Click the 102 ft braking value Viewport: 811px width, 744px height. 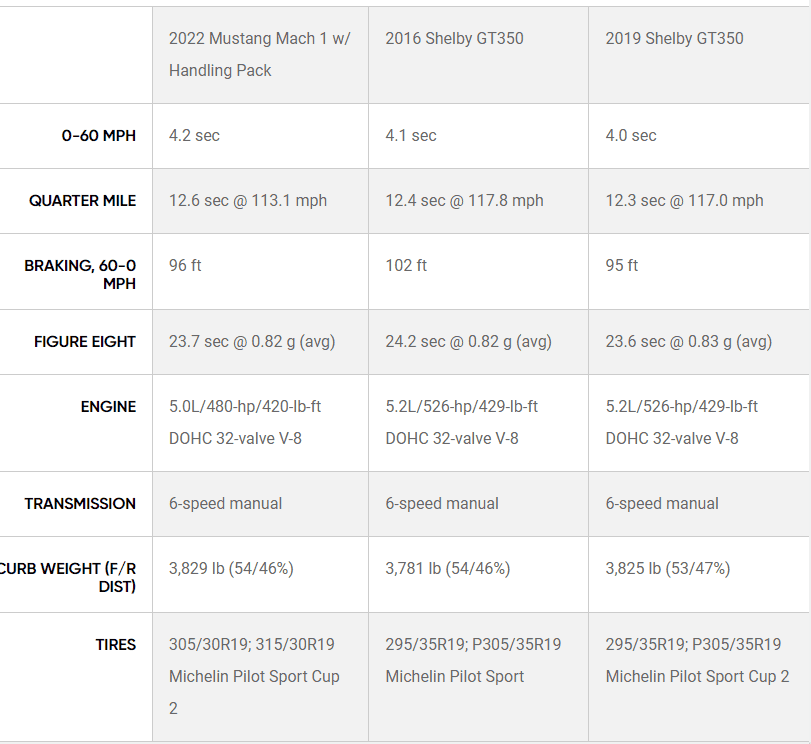406,265
